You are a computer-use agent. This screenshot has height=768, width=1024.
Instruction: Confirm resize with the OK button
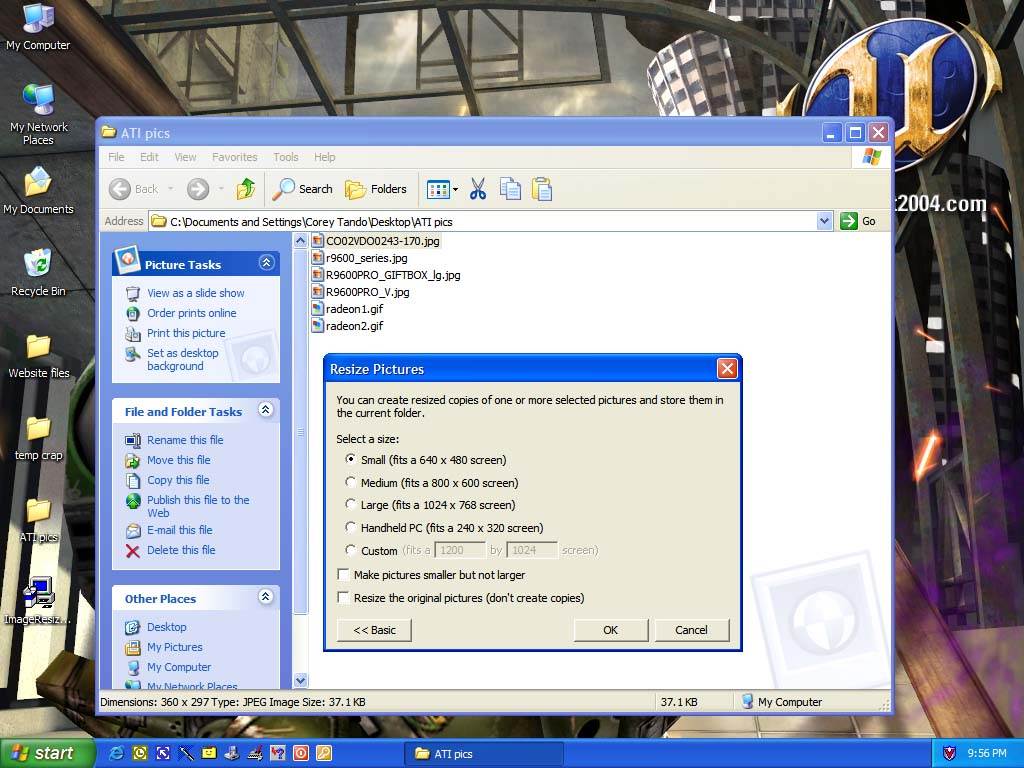tap(611, 630)
